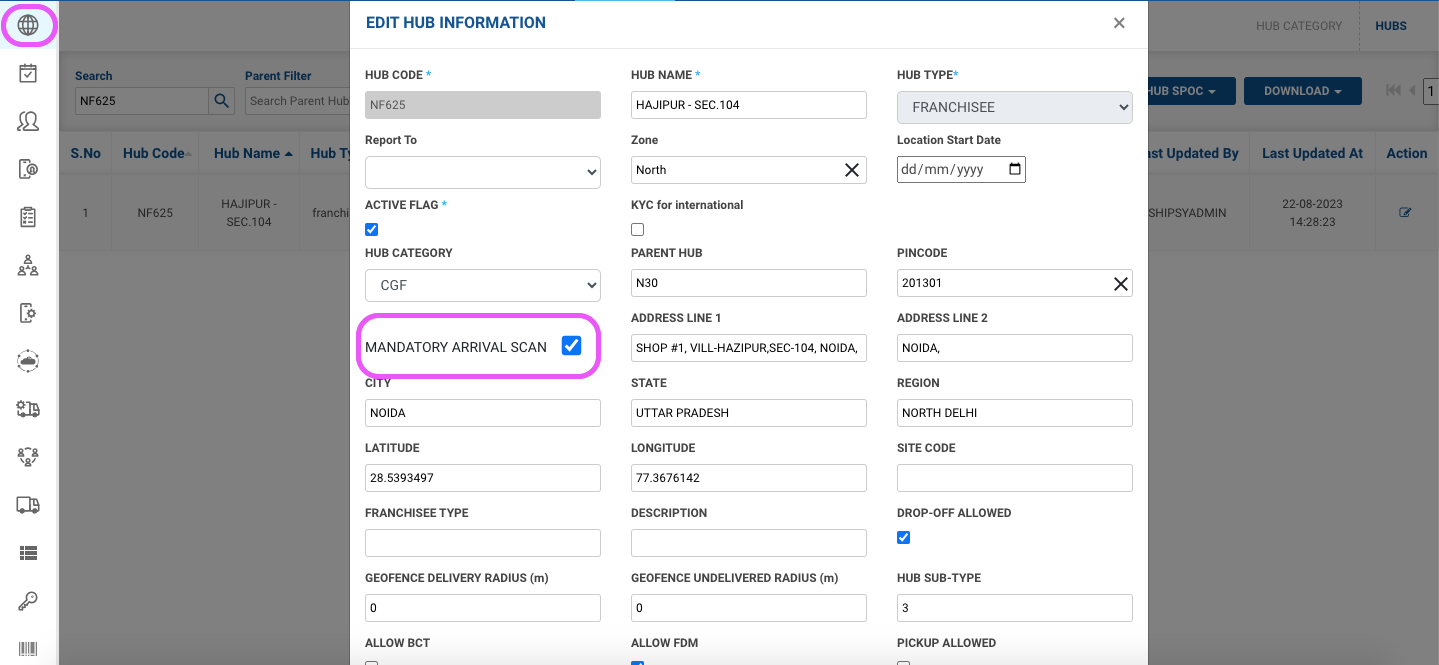Screen dimensions: 1439x665
Task: Open the Report To dropdown
Action: [482, 172]
